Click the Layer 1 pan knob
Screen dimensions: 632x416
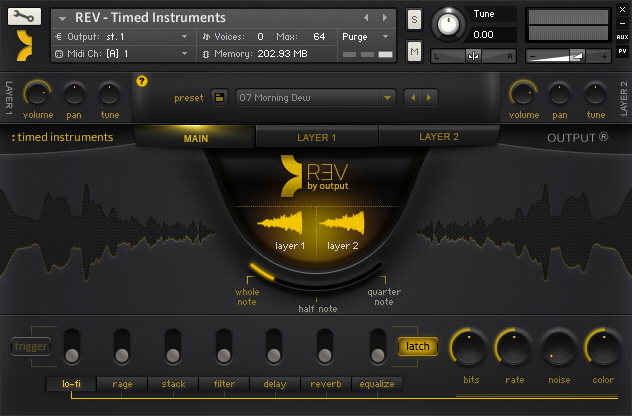[74, 94]
